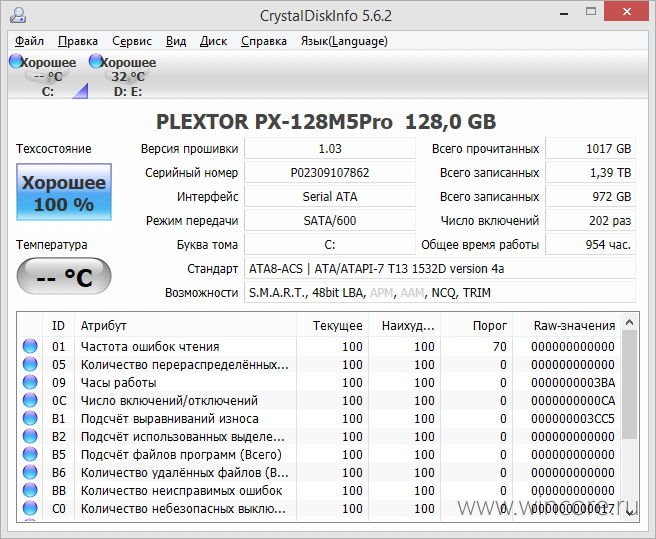The height and width of the screenshot is (539, 656).
Task: Click threshold value 70
Action: tap(500, 346)
